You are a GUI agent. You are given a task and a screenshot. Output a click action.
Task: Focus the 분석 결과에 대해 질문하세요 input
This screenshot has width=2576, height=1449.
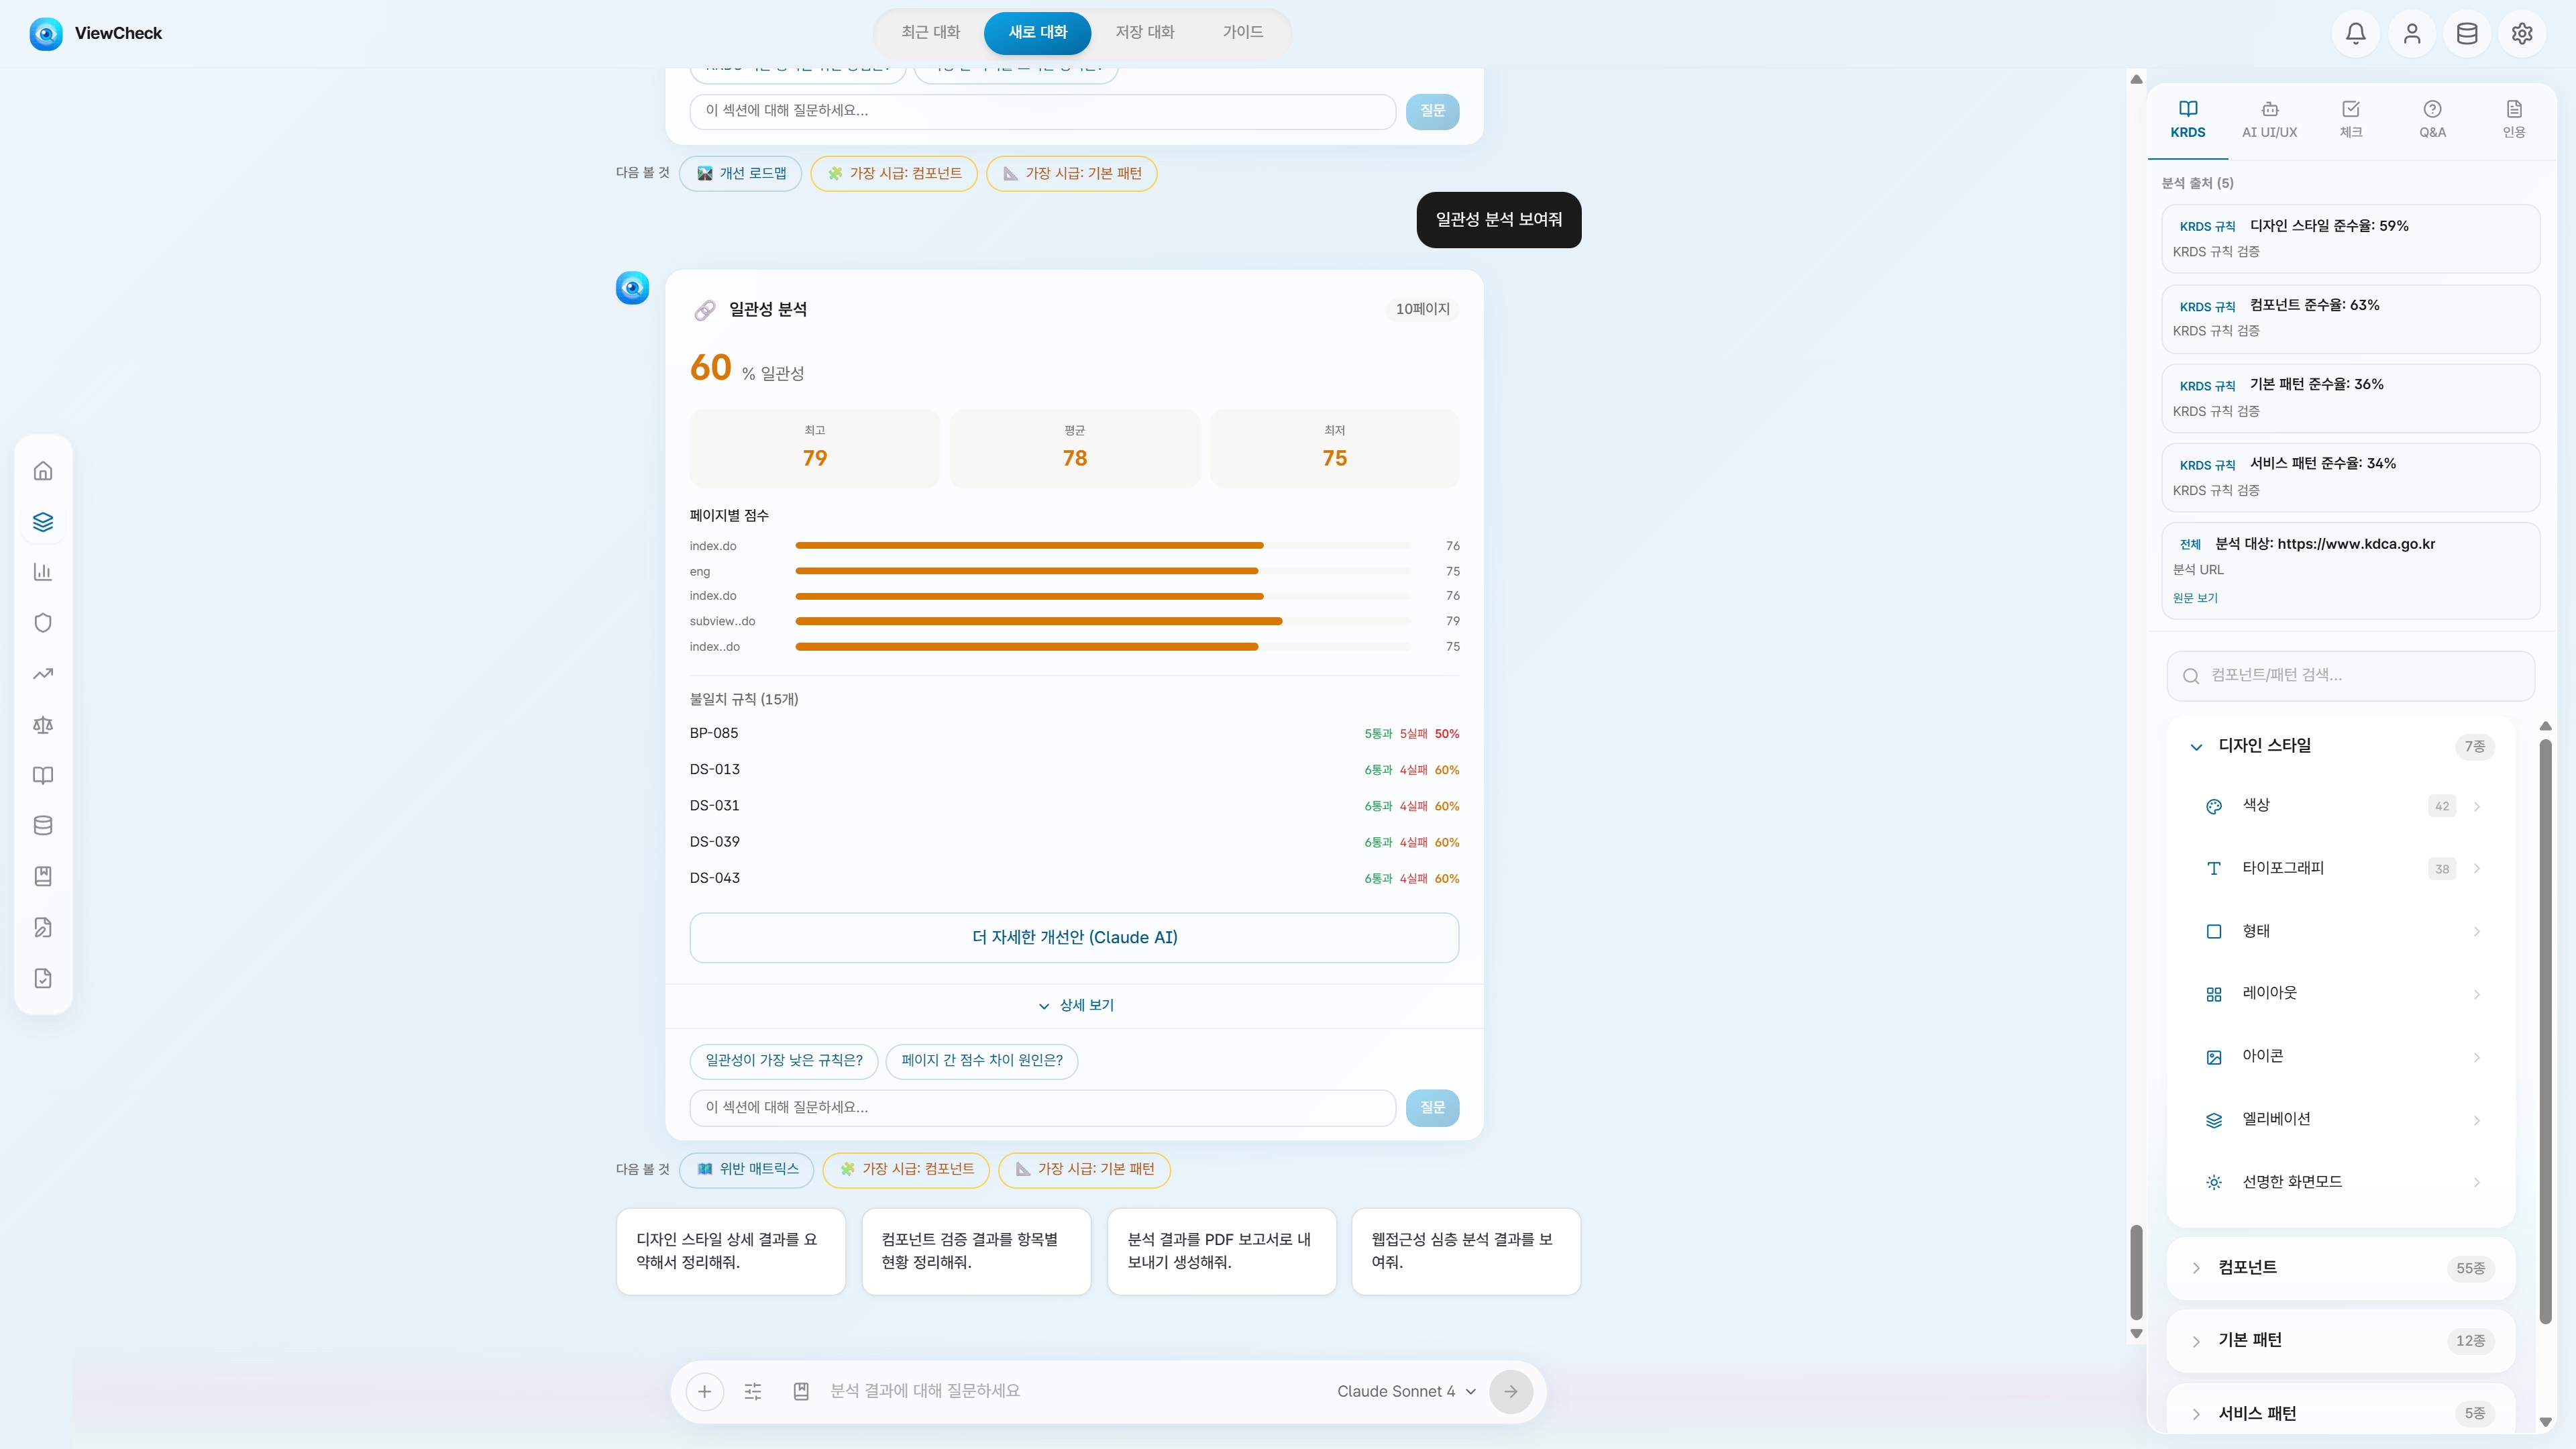coord(1075,1391)
